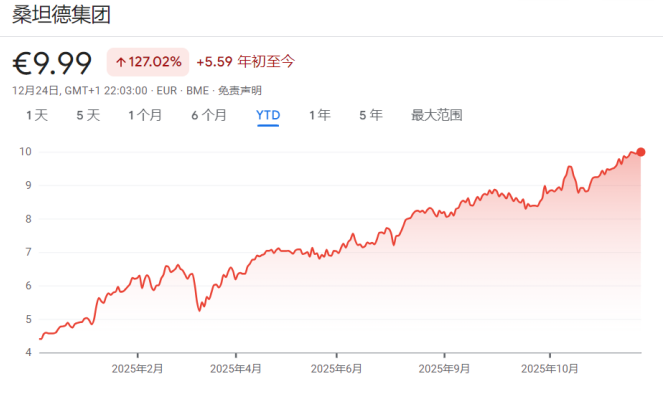Select the YTD range tab
Screen dimensions: 667x399
click(268, 115)
